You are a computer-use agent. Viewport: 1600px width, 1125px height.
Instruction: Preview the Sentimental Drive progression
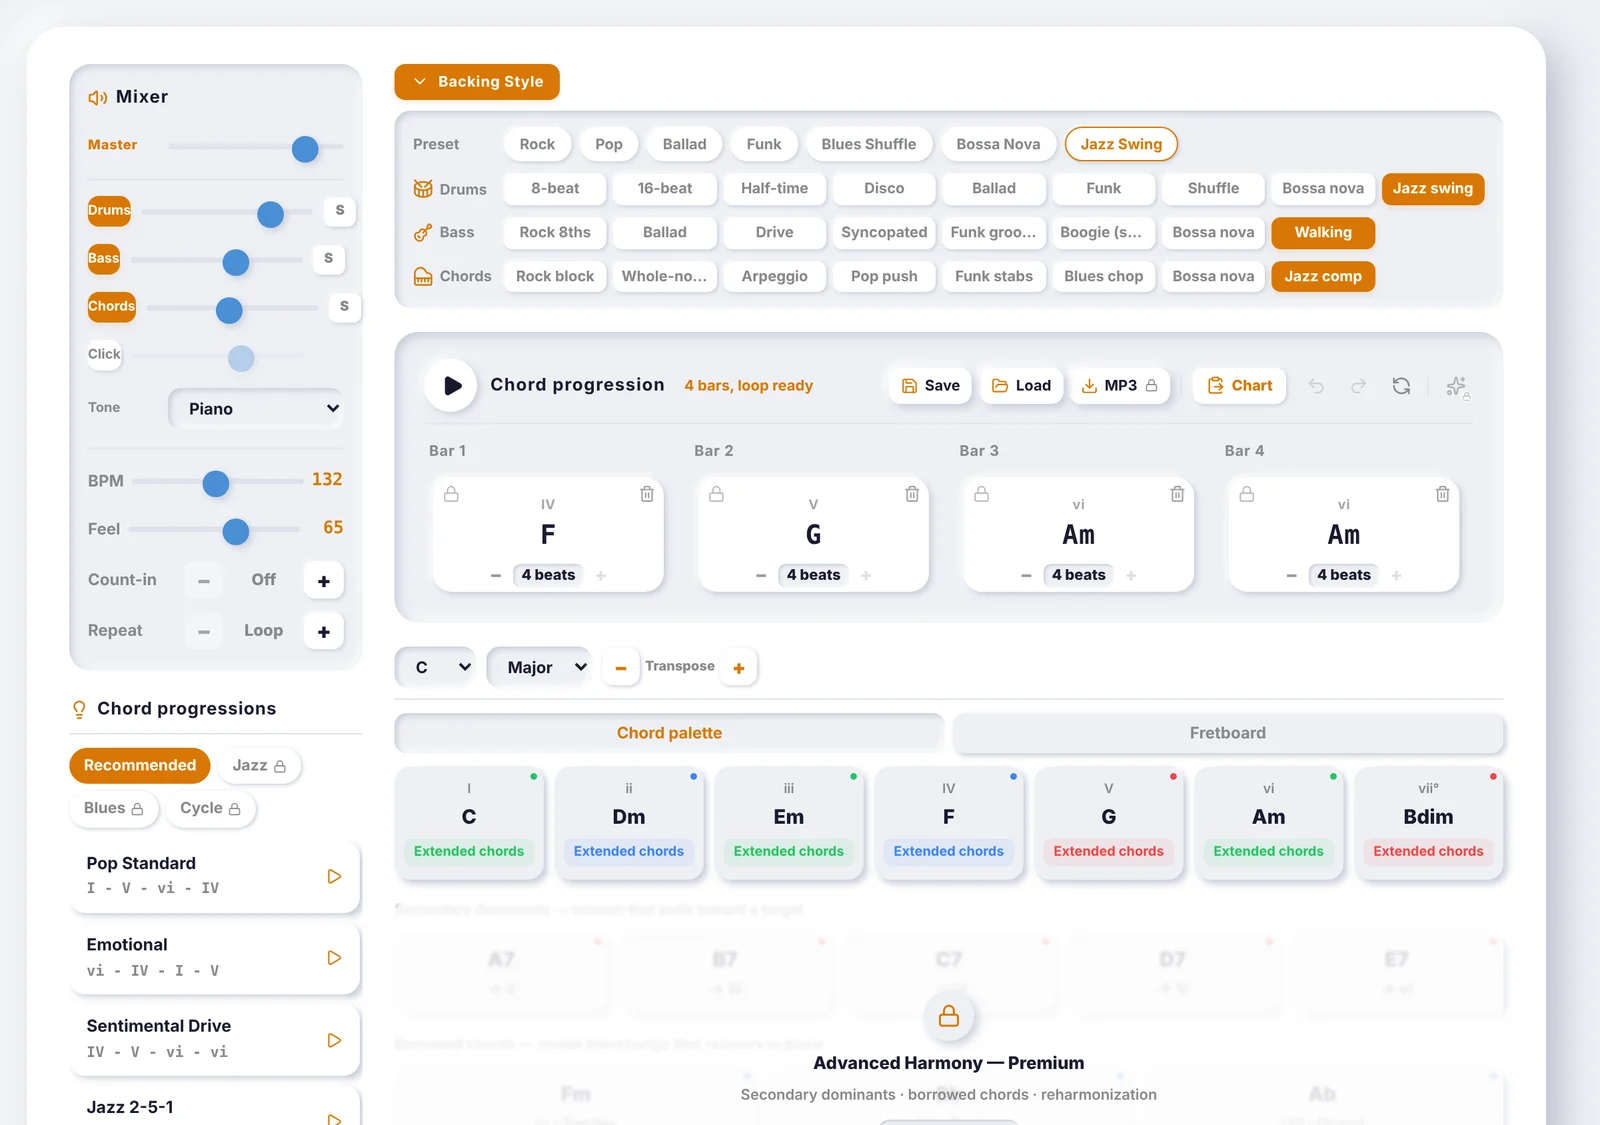click(334, 1040)
